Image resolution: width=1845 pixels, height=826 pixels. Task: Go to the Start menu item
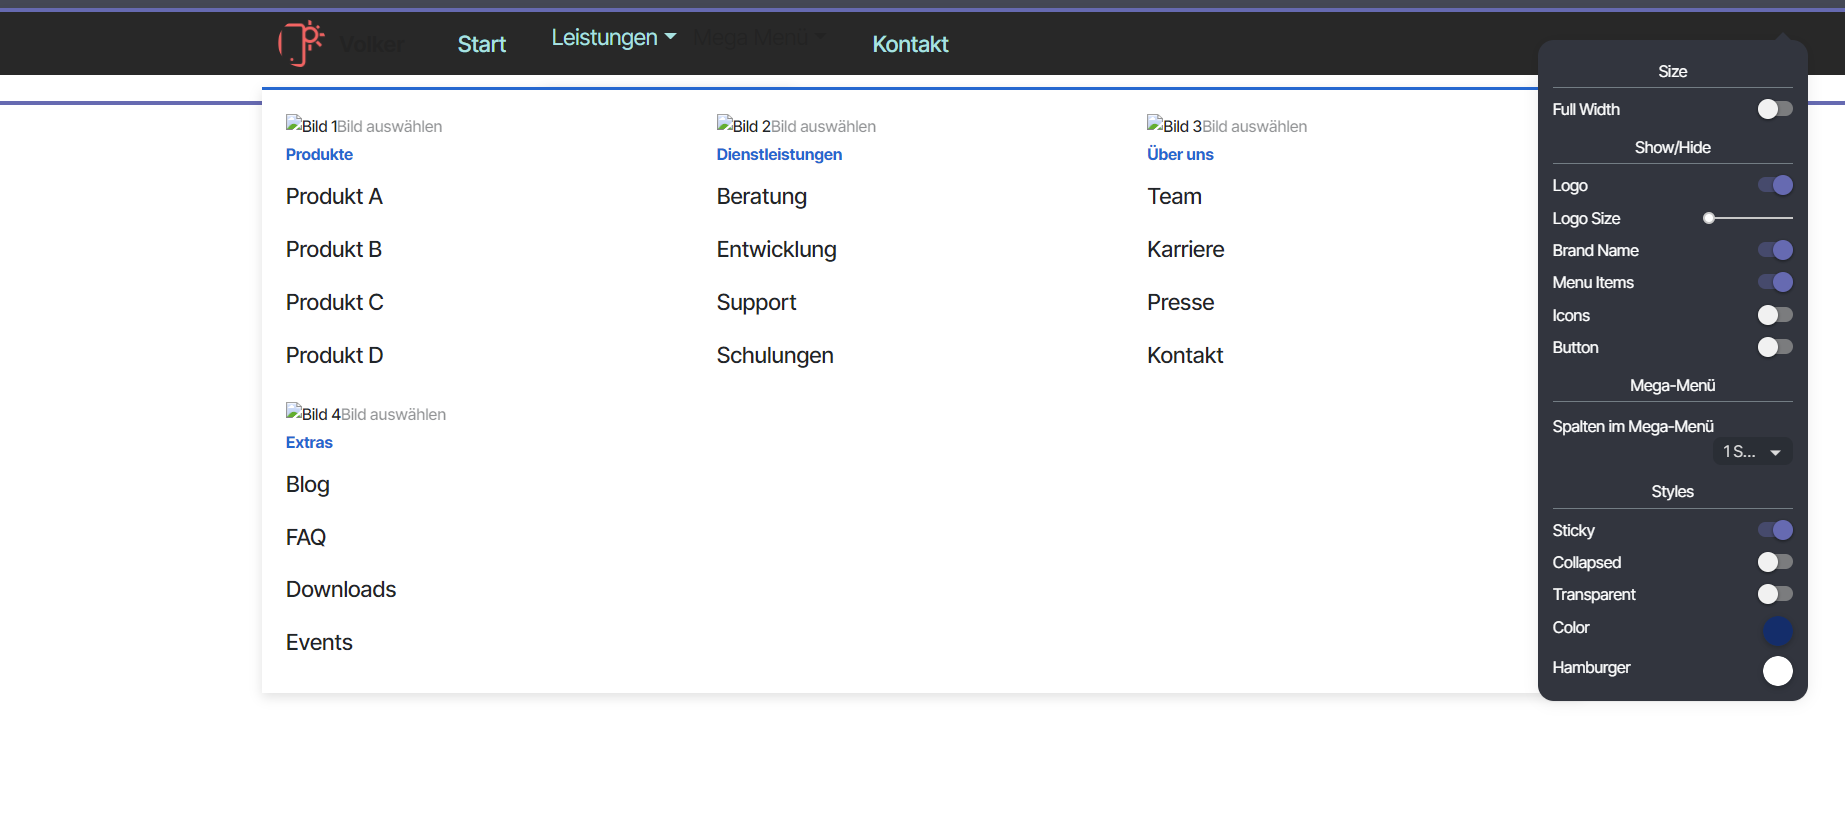[481, 44]
